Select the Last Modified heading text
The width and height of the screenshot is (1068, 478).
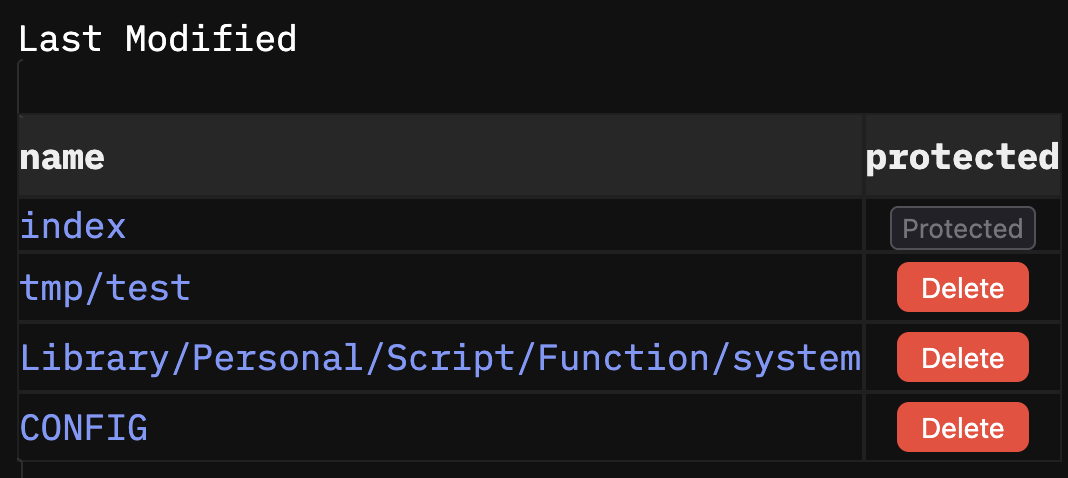point(157,39)
